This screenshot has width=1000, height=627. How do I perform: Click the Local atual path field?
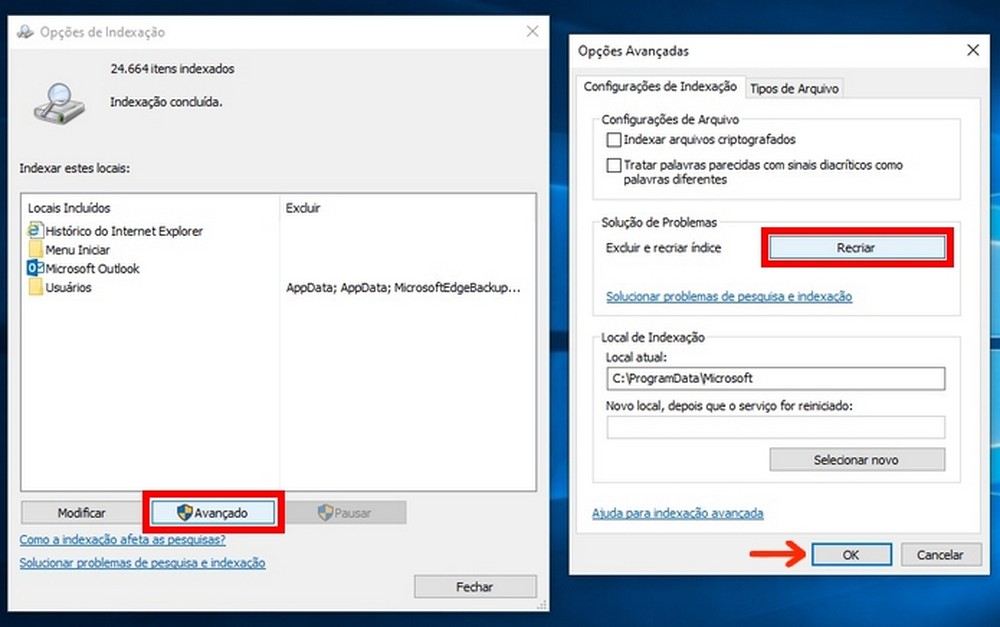pos(776,378)
